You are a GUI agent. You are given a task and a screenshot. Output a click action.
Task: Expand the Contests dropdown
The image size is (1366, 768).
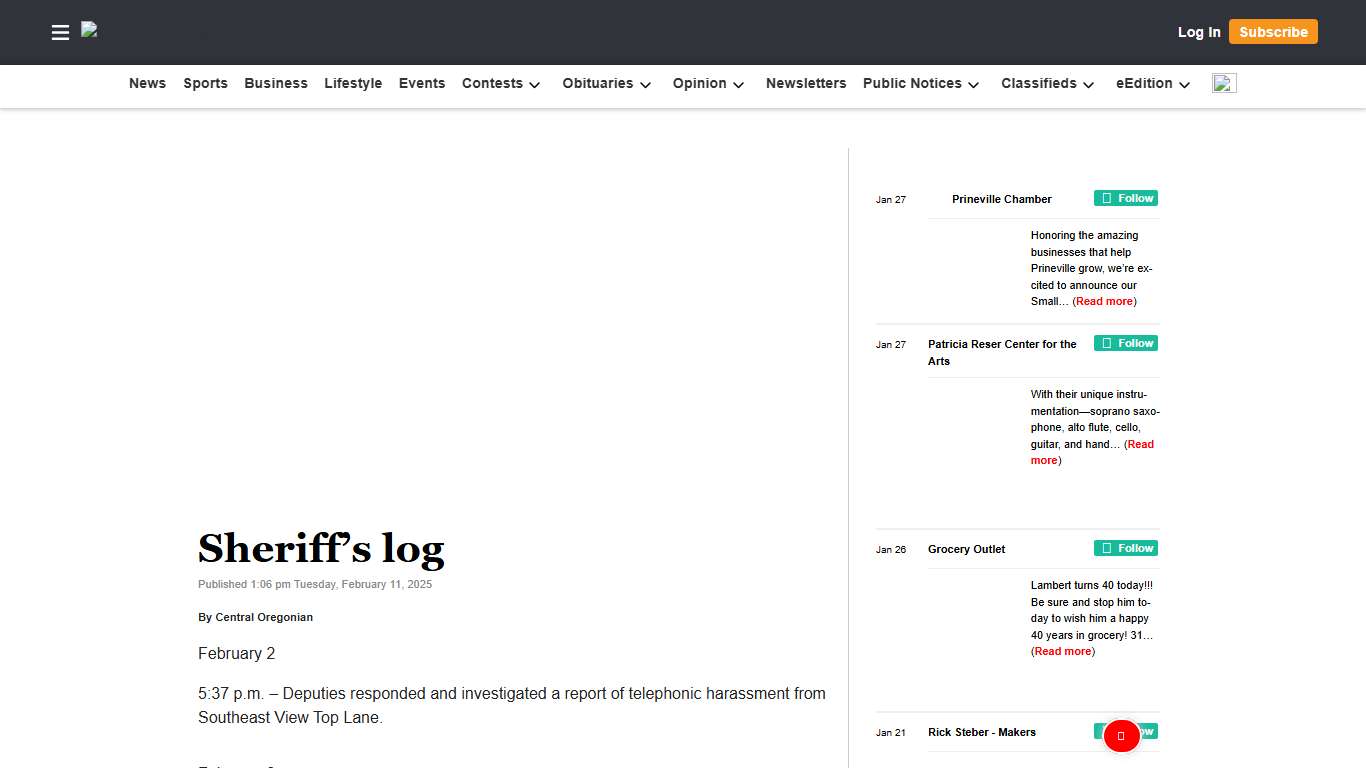click(501, 84)
